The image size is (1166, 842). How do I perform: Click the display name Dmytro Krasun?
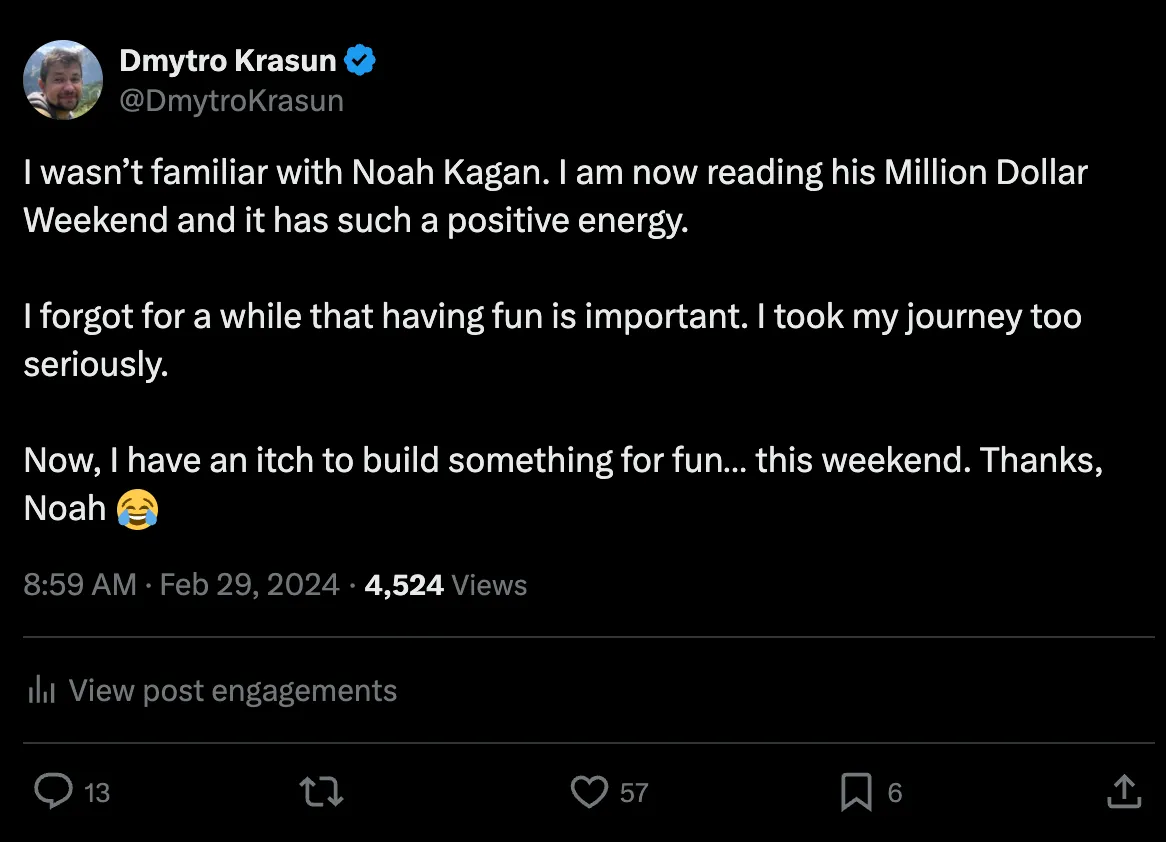[228, 59]
